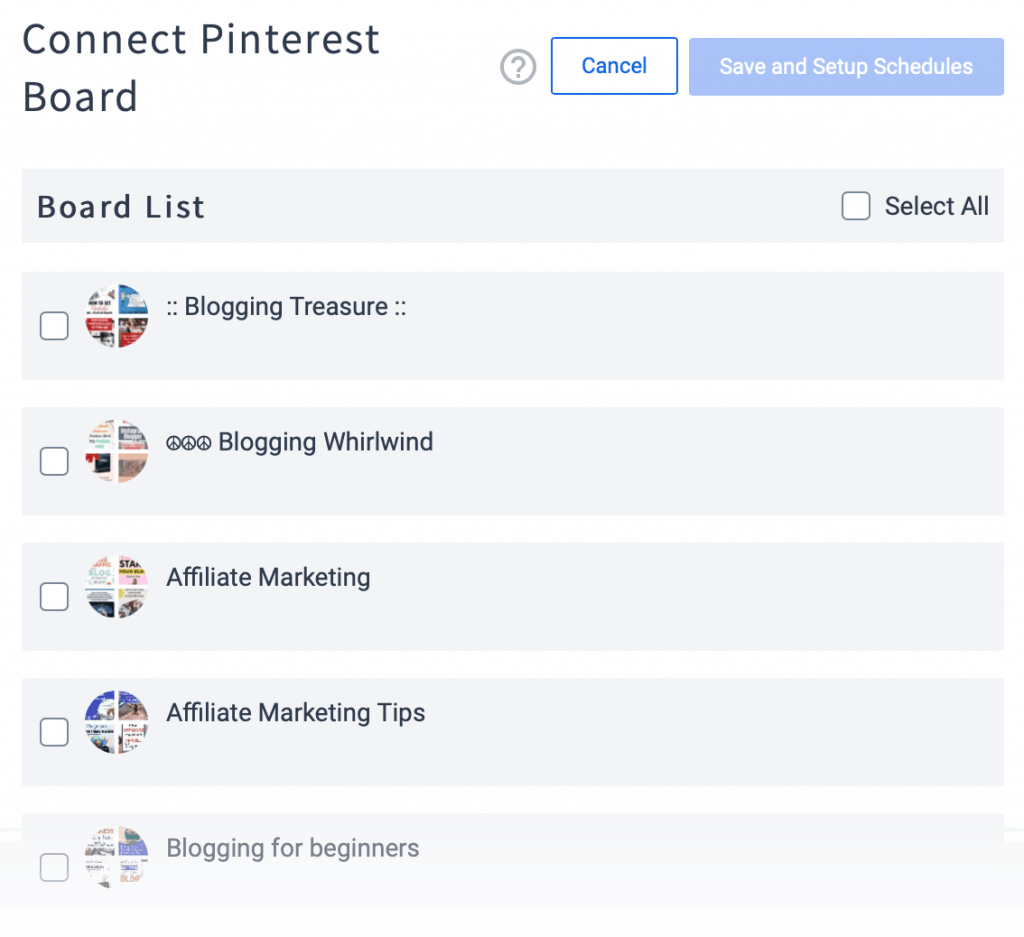This screenshot has height=937, width=1024.
Task: Click Save and Setup Schedules
Action: pyautogui.click(x=845, y=66)
